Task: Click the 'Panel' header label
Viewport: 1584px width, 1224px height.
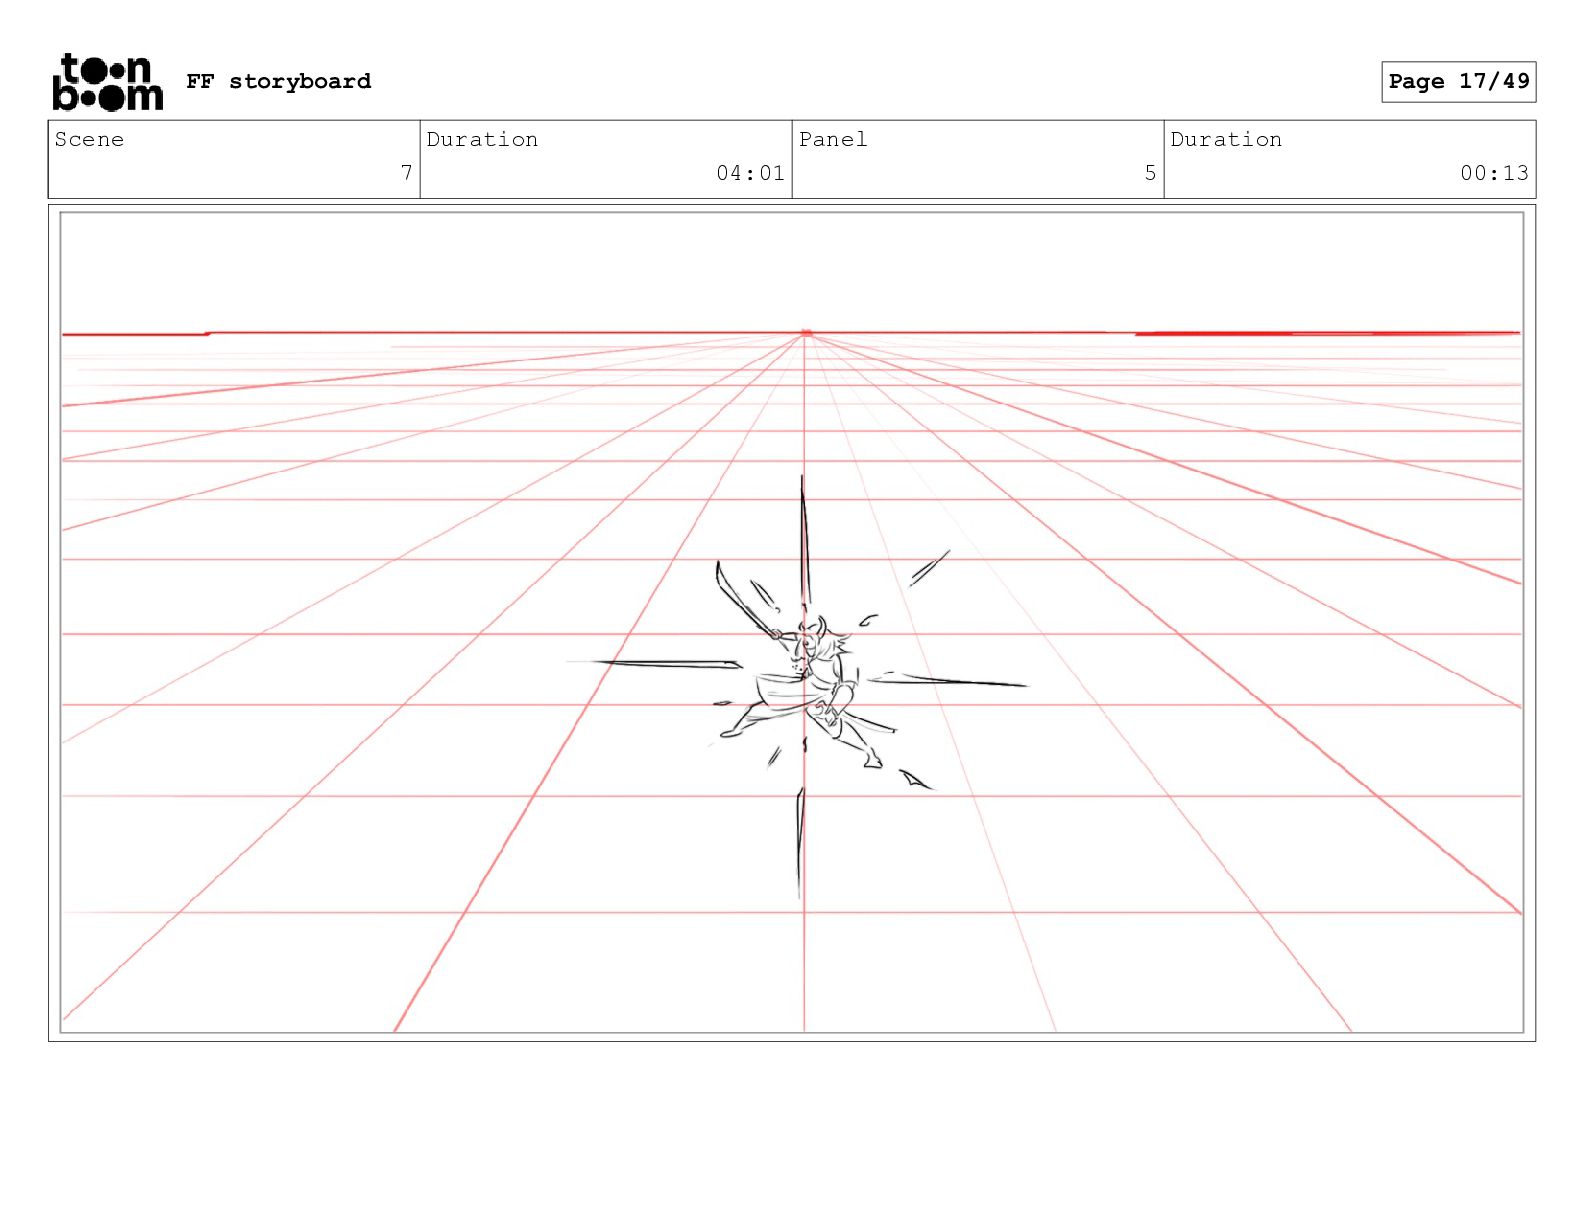Action: (x=832, y=139)
